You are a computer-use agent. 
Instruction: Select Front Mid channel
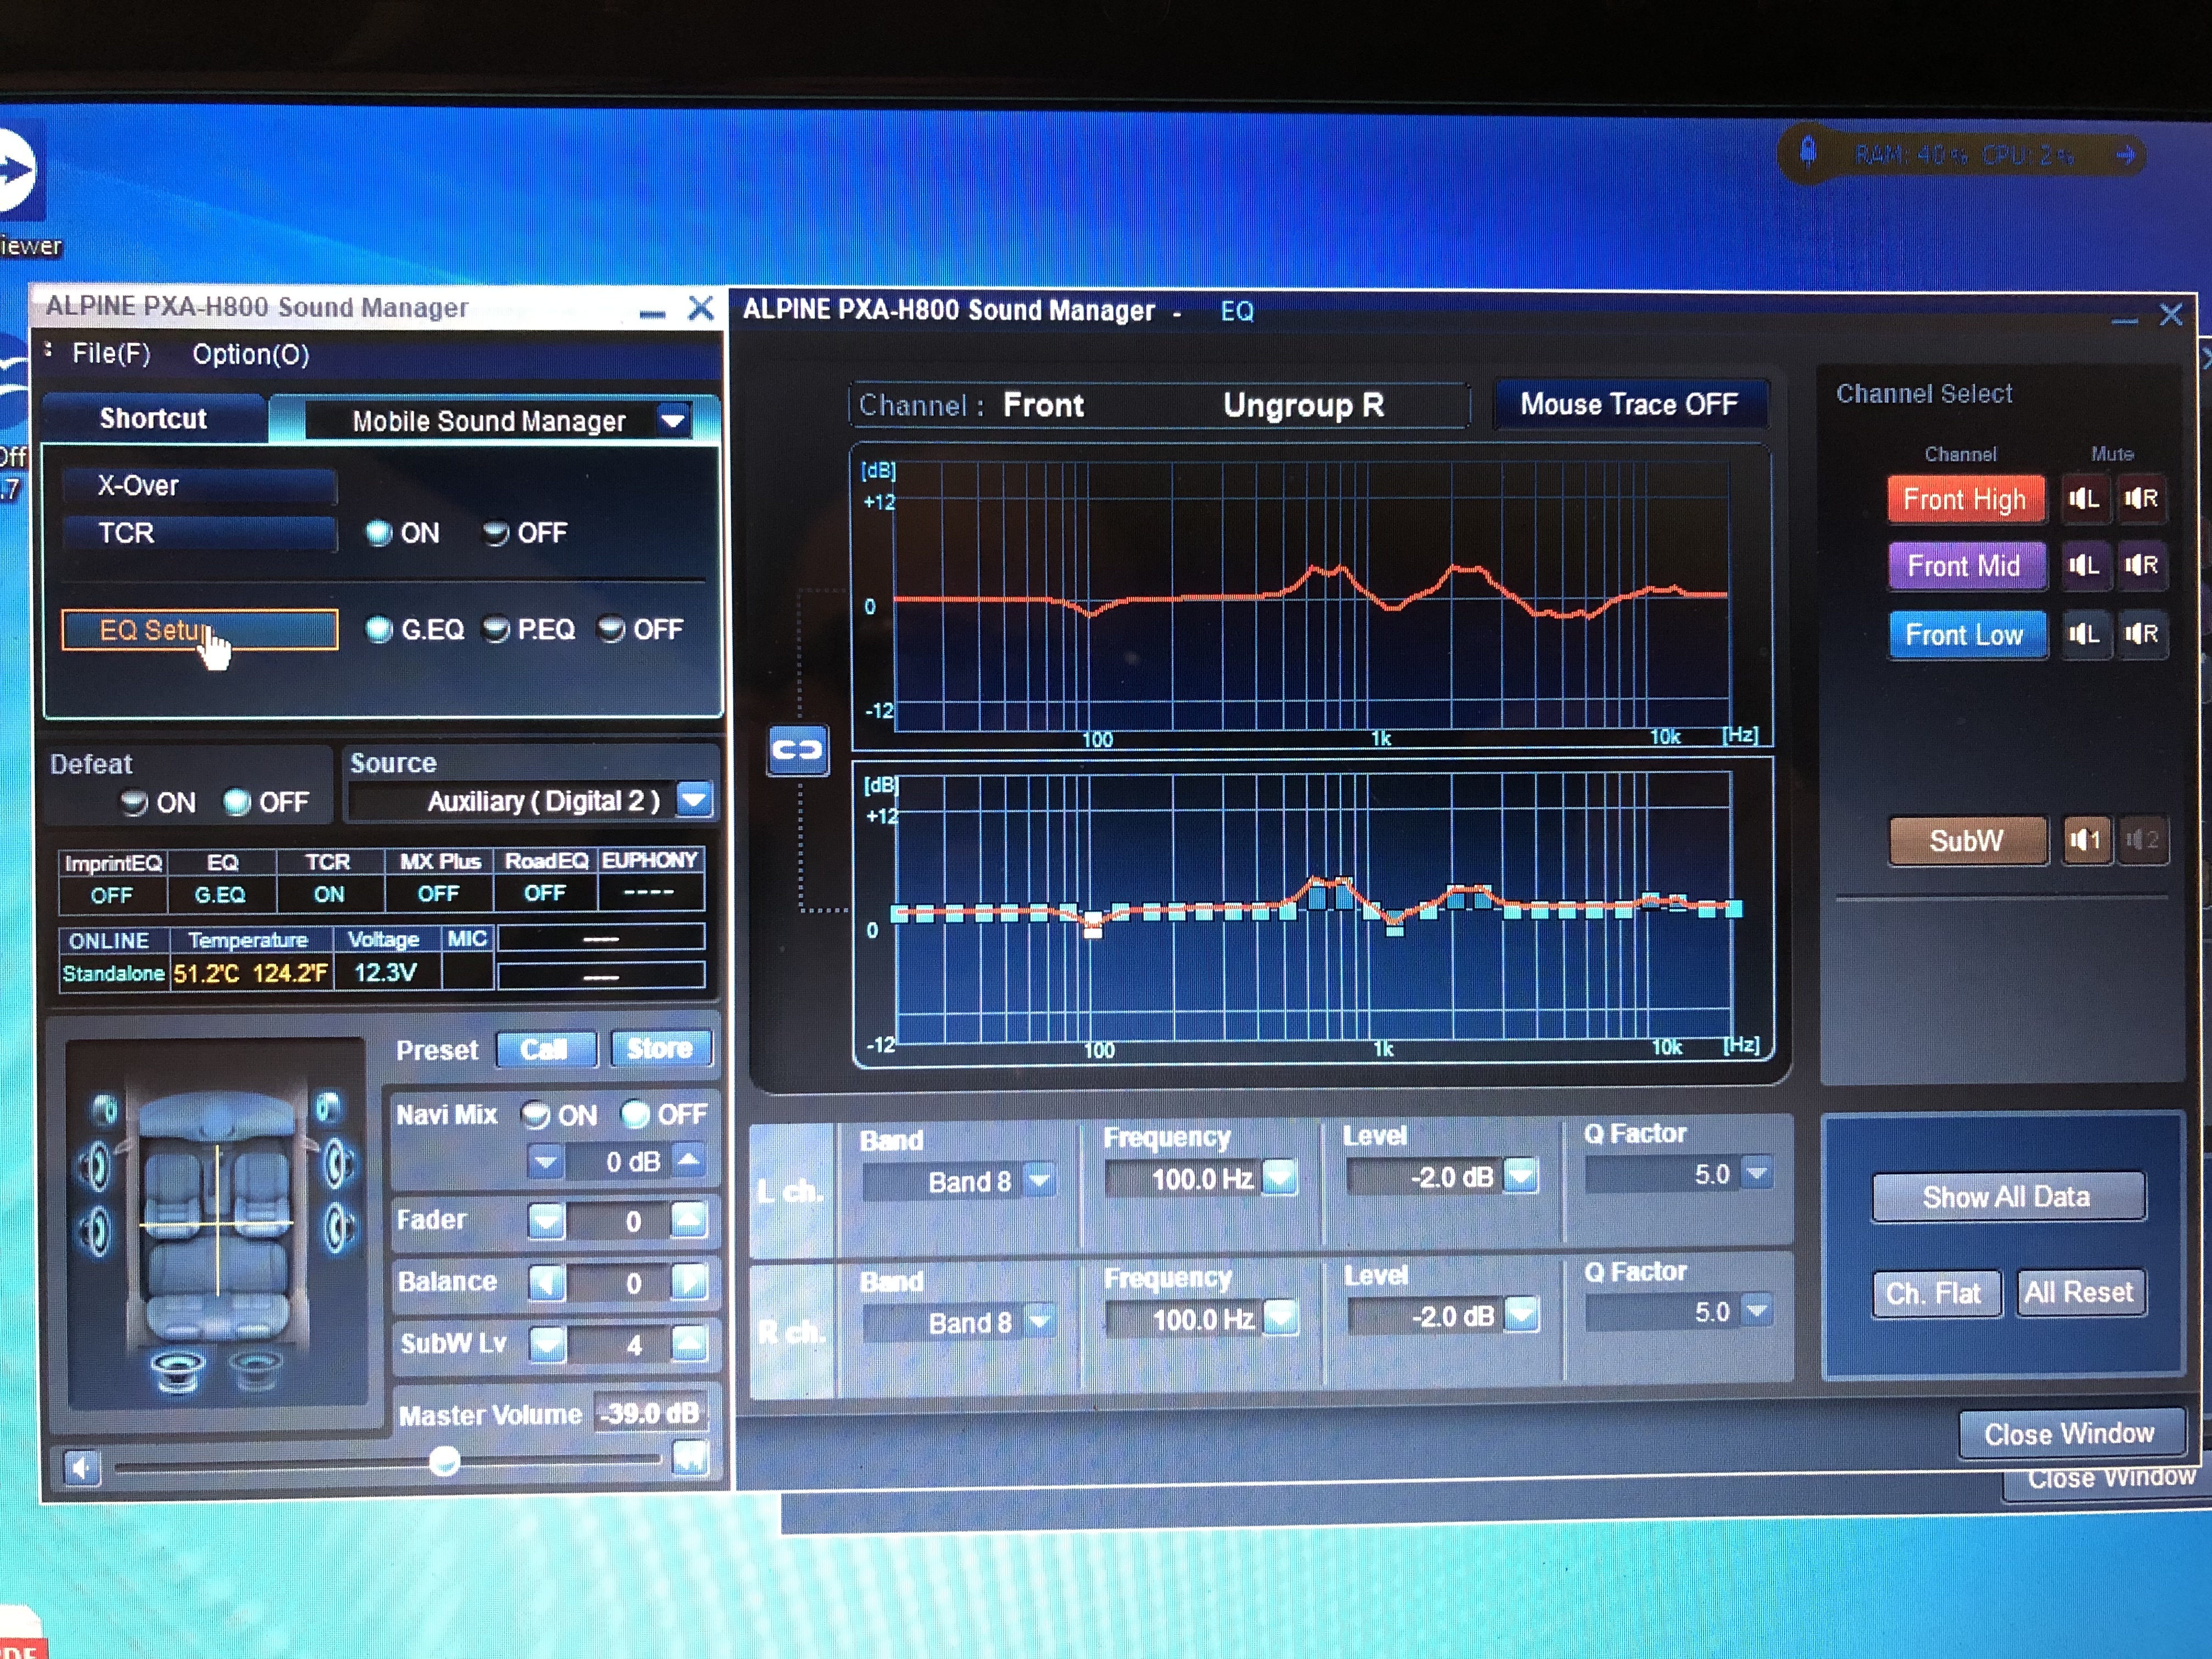point(1966,566)
